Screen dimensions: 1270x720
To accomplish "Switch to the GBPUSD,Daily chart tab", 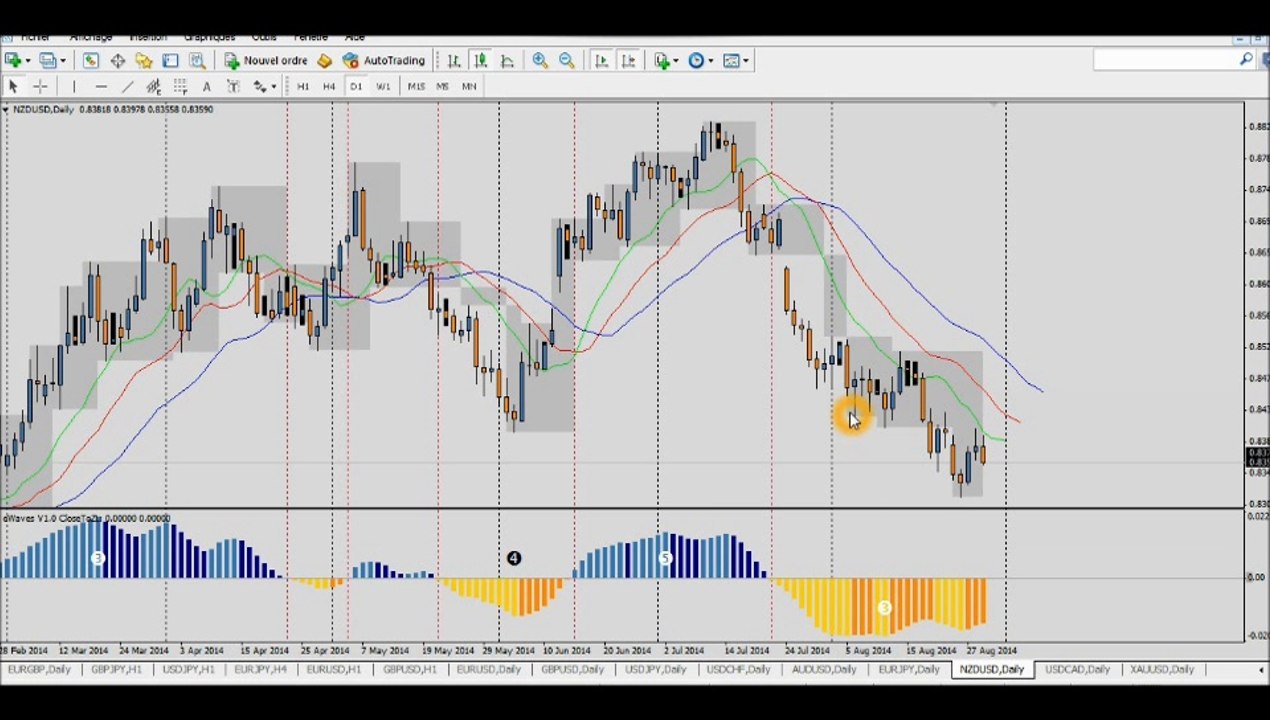I will pos(572,669).
